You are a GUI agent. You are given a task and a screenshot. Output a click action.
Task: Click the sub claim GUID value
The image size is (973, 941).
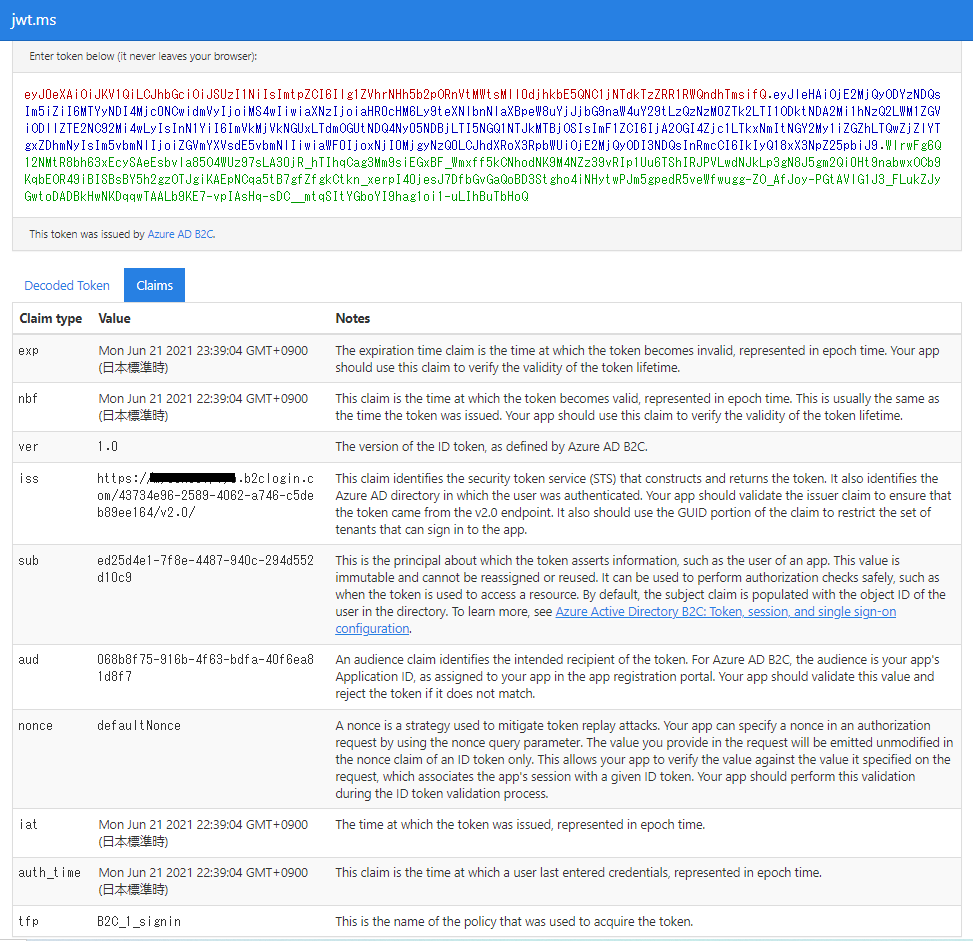(x=205, y=569)
